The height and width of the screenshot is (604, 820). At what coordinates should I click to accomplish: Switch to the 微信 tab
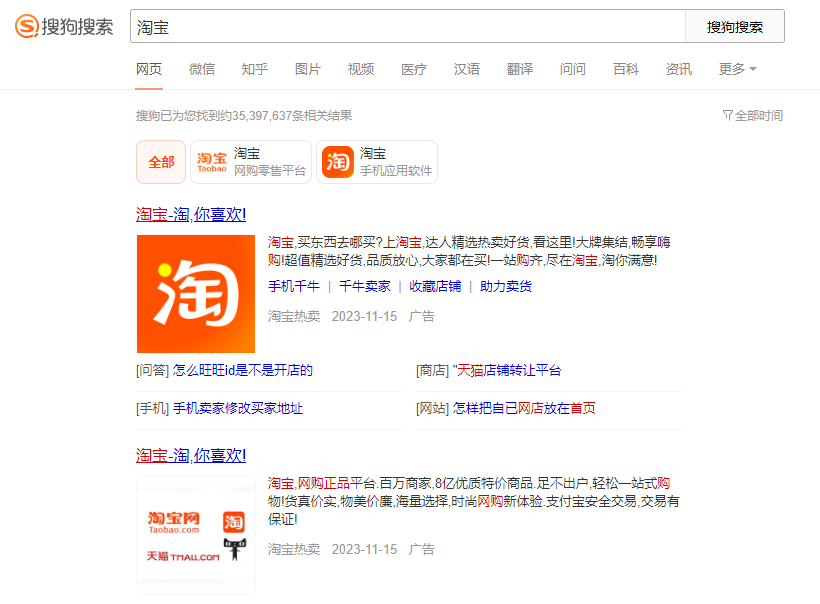tap(202, 69)
